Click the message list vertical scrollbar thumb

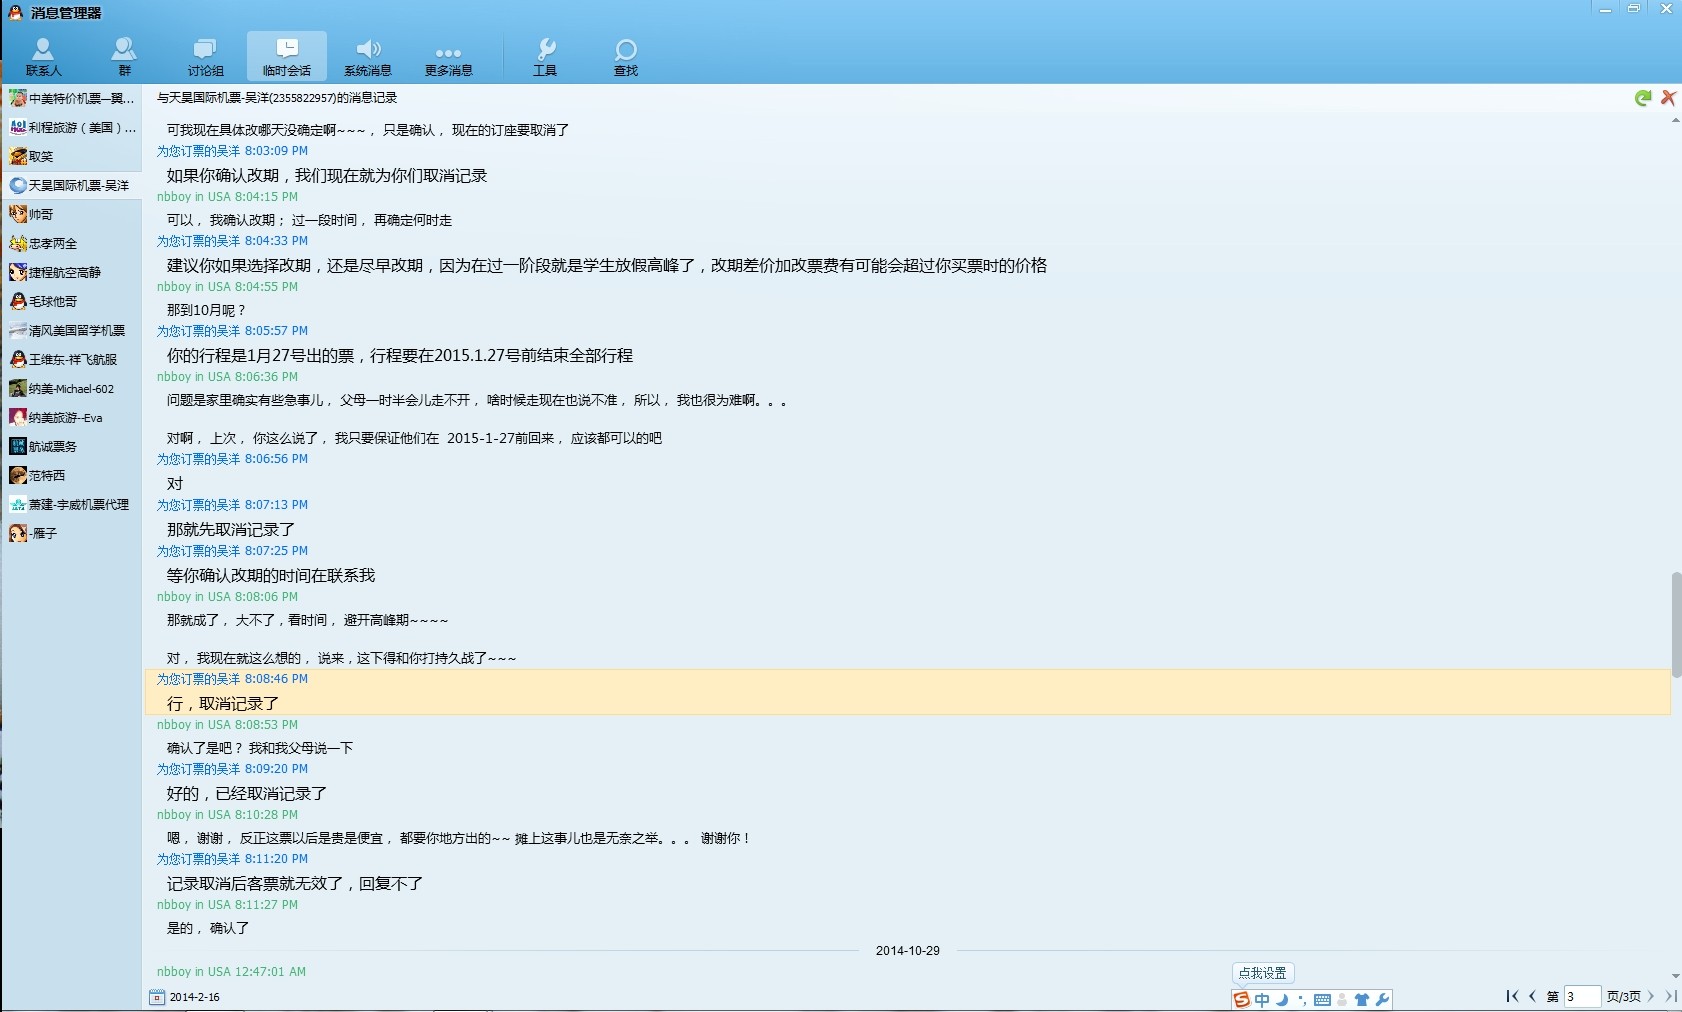(1675, 624)
